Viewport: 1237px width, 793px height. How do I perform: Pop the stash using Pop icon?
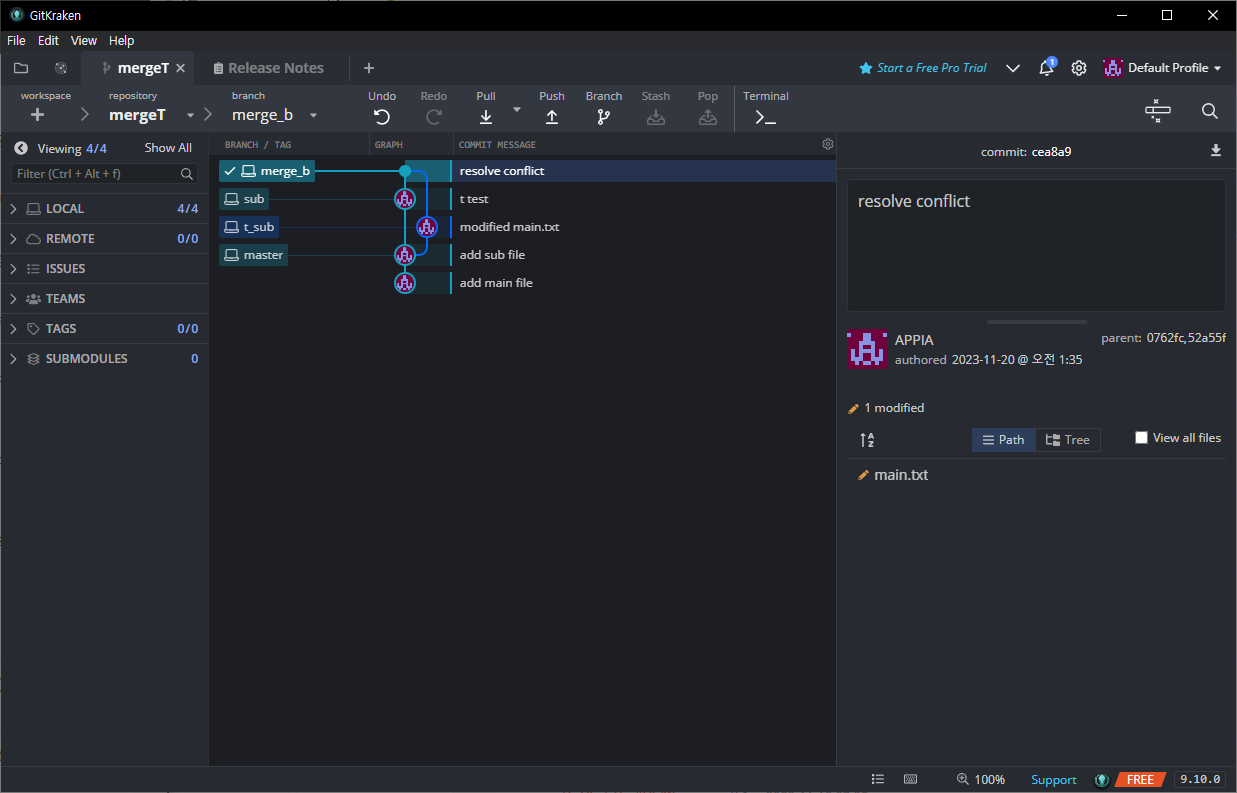click(708, 117)
